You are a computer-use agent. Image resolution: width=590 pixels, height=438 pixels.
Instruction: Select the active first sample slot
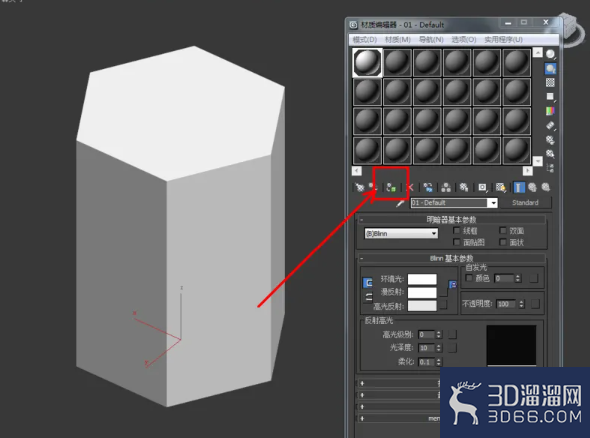367,62
